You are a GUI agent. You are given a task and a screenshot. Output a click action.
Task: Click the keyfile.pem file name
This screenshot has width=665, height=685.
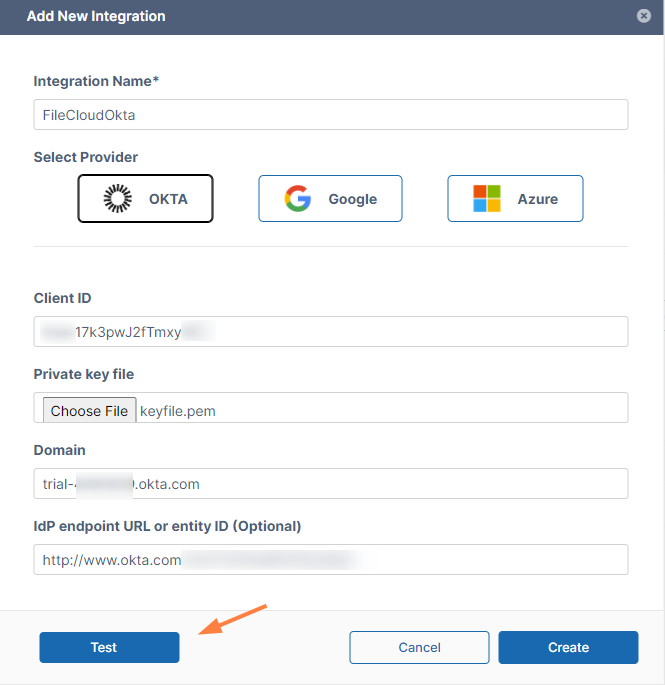(x=178, y=410)
